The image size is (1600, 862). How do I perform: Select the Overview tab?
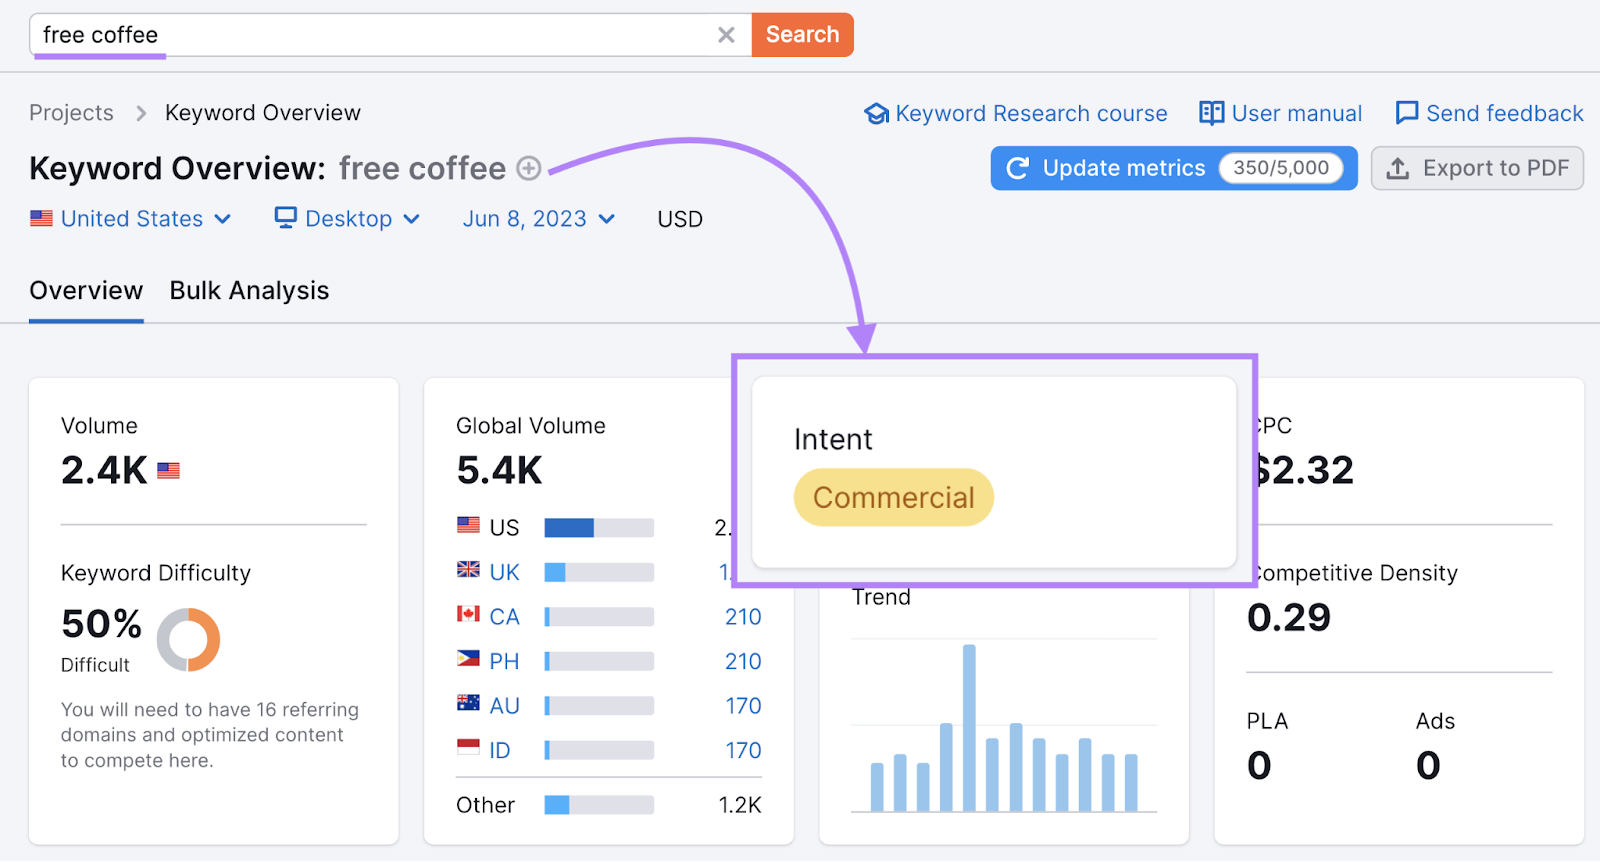(86, 291)
